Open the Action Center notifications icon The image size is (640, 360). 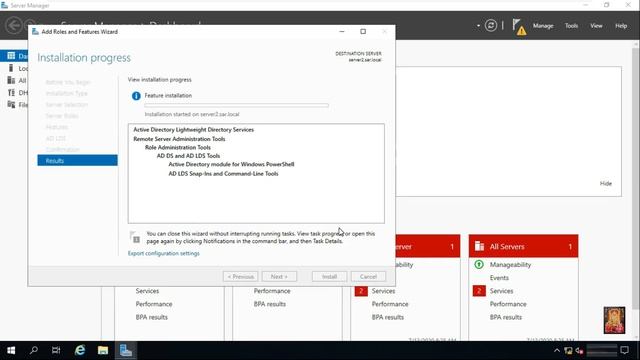[x=624, y=350]
